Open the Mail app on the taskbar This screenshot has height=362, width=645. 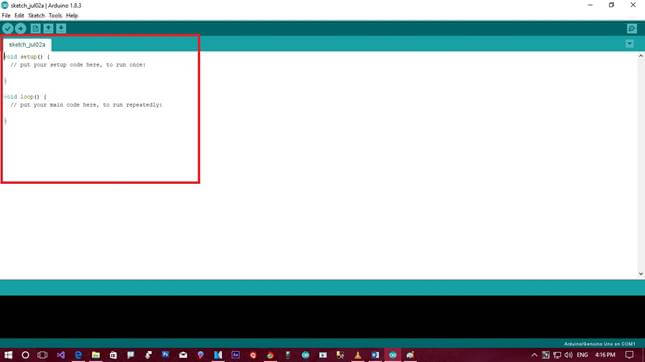183,355
